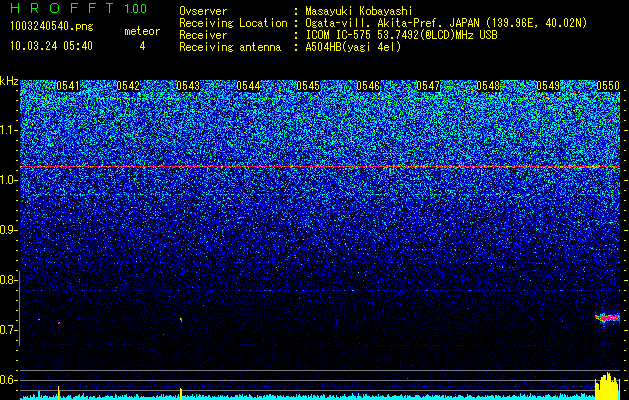Click the small meteor echo under 0543
629x400 pixels.
click(181, 320)
